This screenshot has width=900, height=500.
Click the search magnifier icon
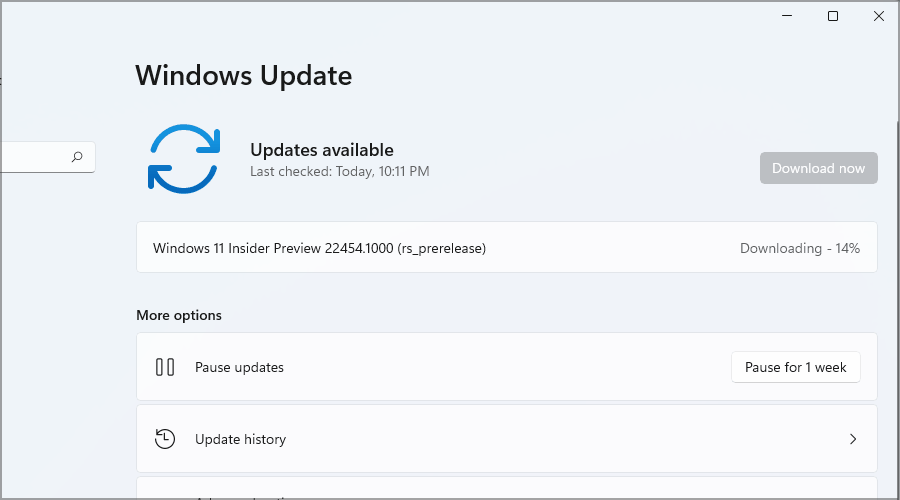coord(77,157)
